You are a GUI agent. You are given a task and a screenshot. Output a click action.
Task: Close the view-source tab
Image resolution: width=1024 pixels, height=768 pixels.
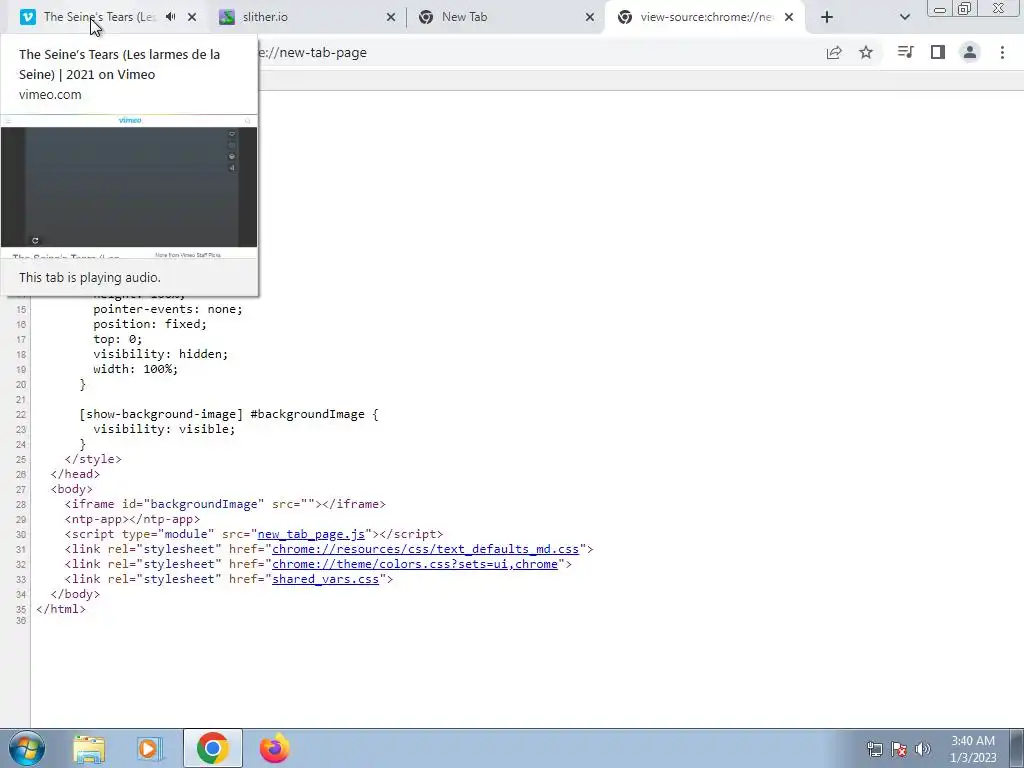click(x=789, y=17)
